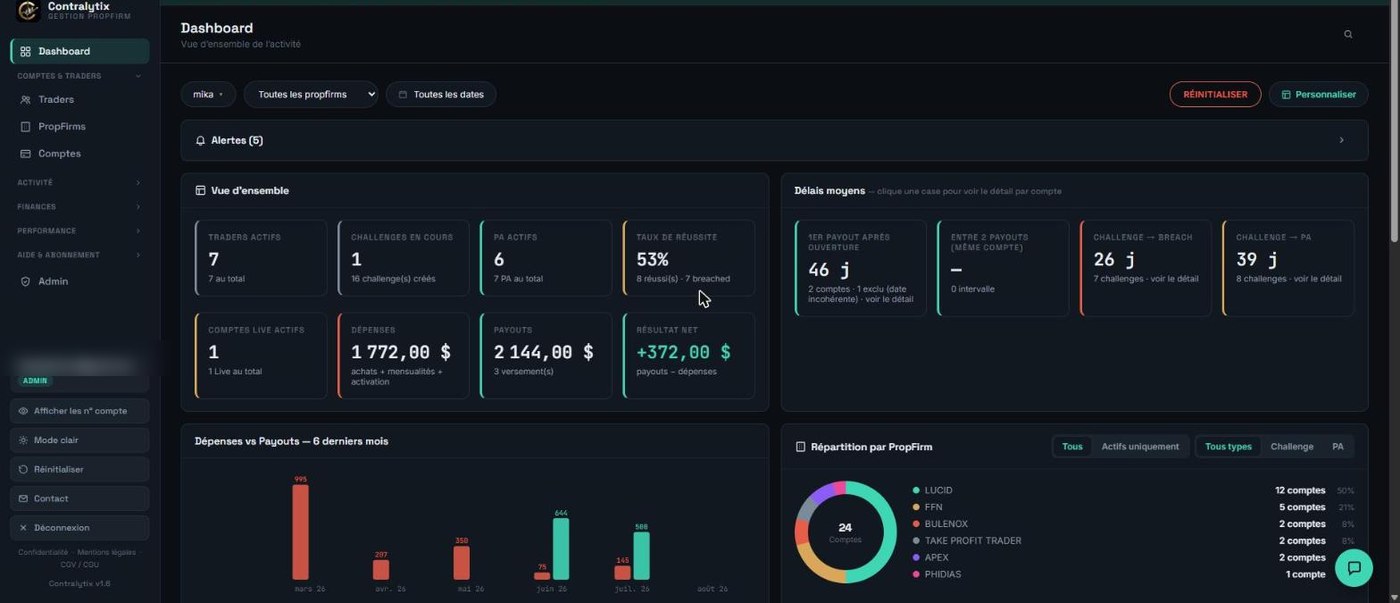Click the BULENOX legend color dot
This screenshot has height=603, width=1400.
coord(916,524)
